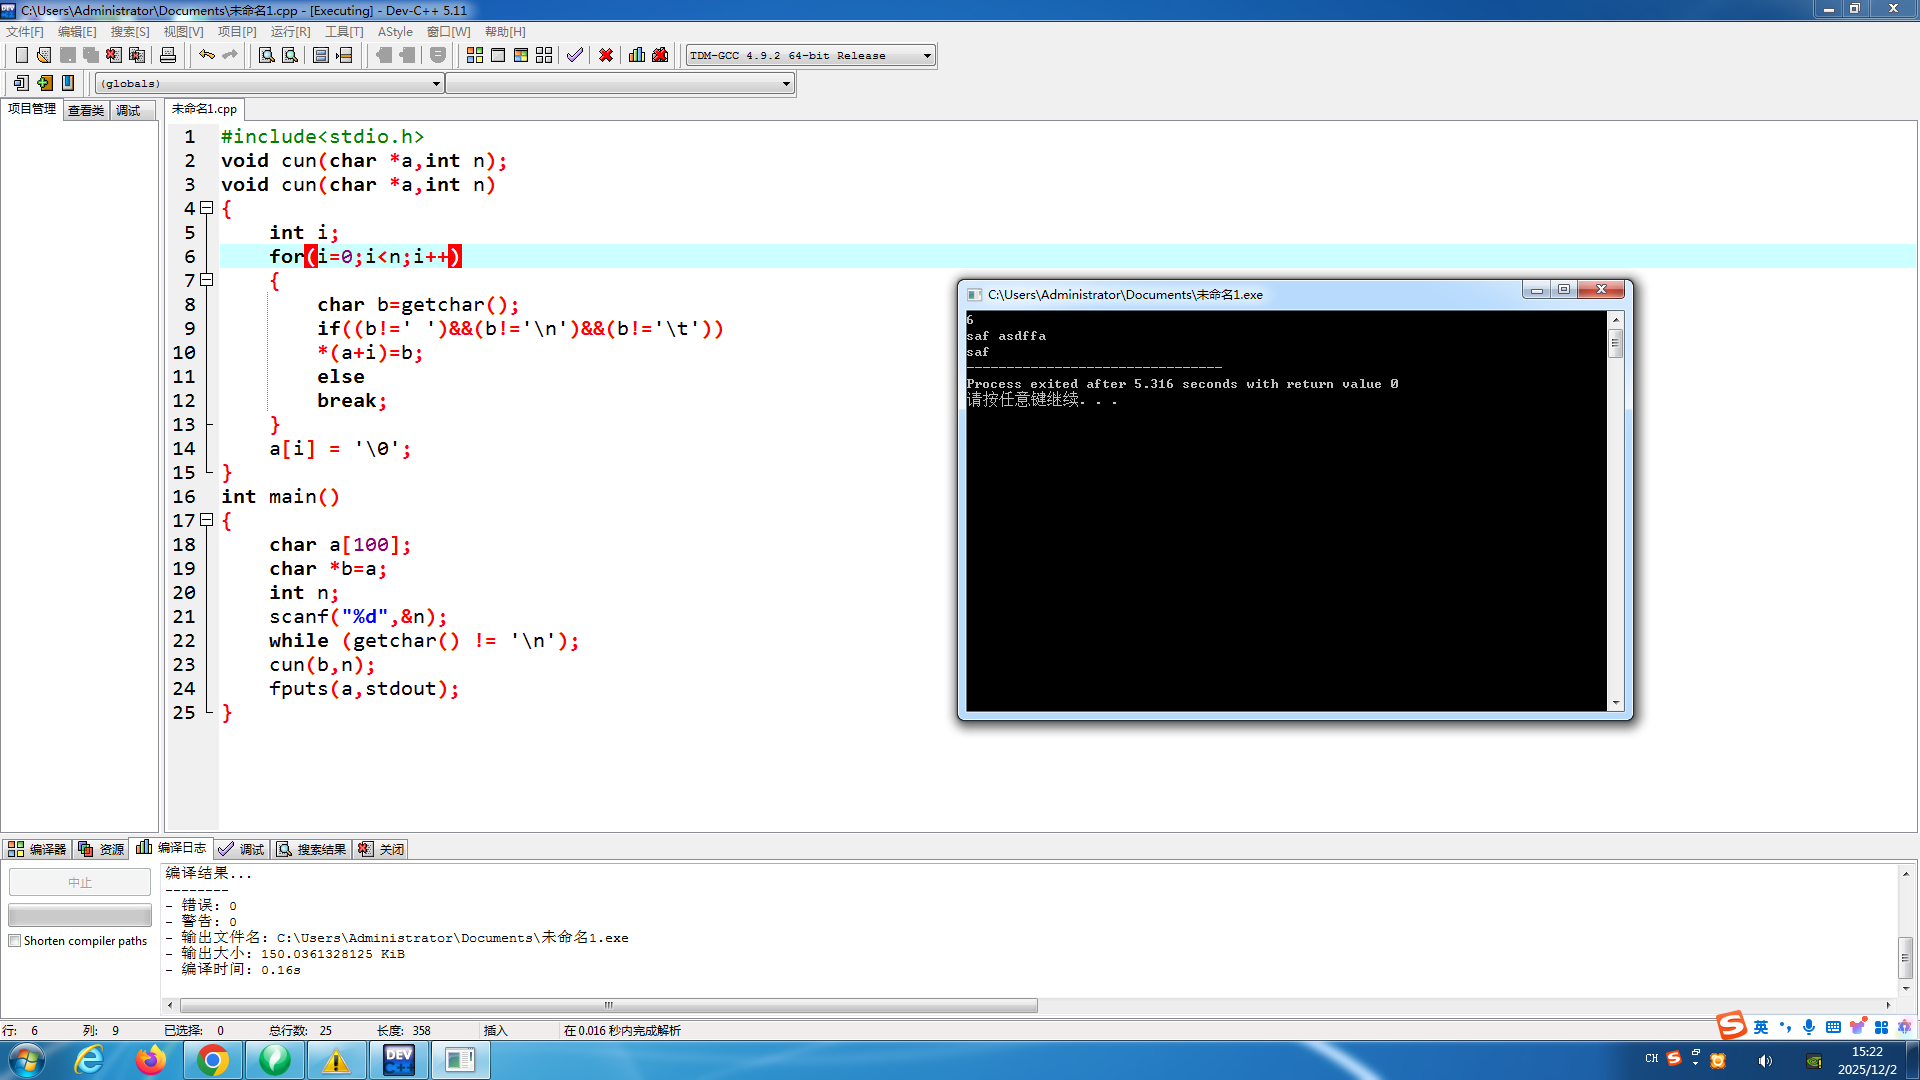Enable the Shorten compiler paths checkbox

[x=15, y=941]
